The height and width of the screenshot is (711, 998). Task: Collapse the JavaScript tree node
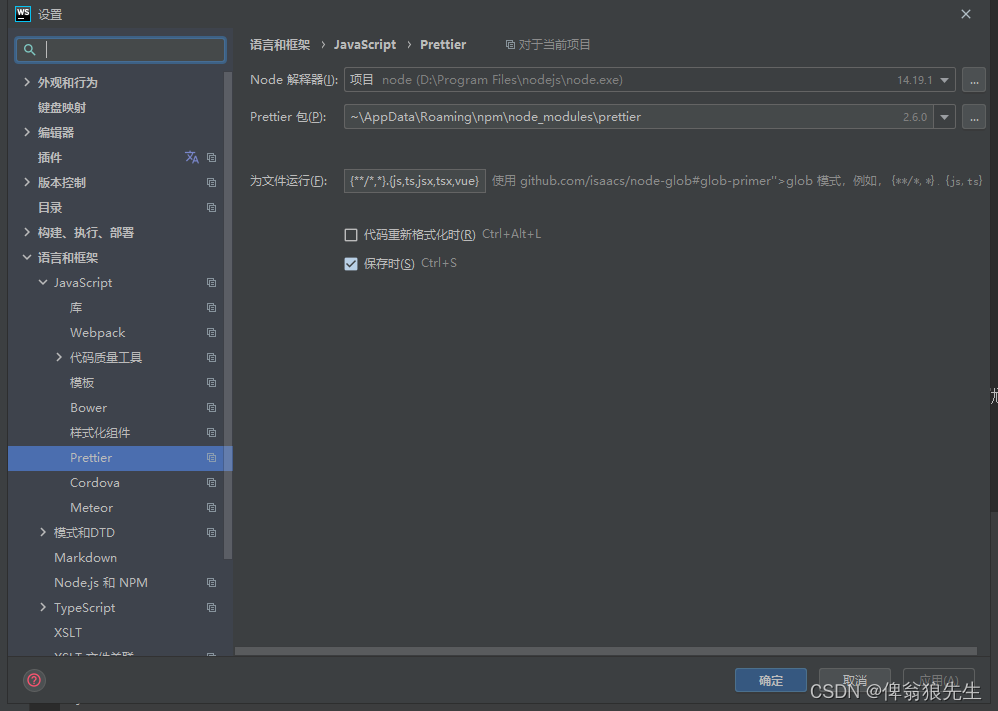tap(43, 282)
